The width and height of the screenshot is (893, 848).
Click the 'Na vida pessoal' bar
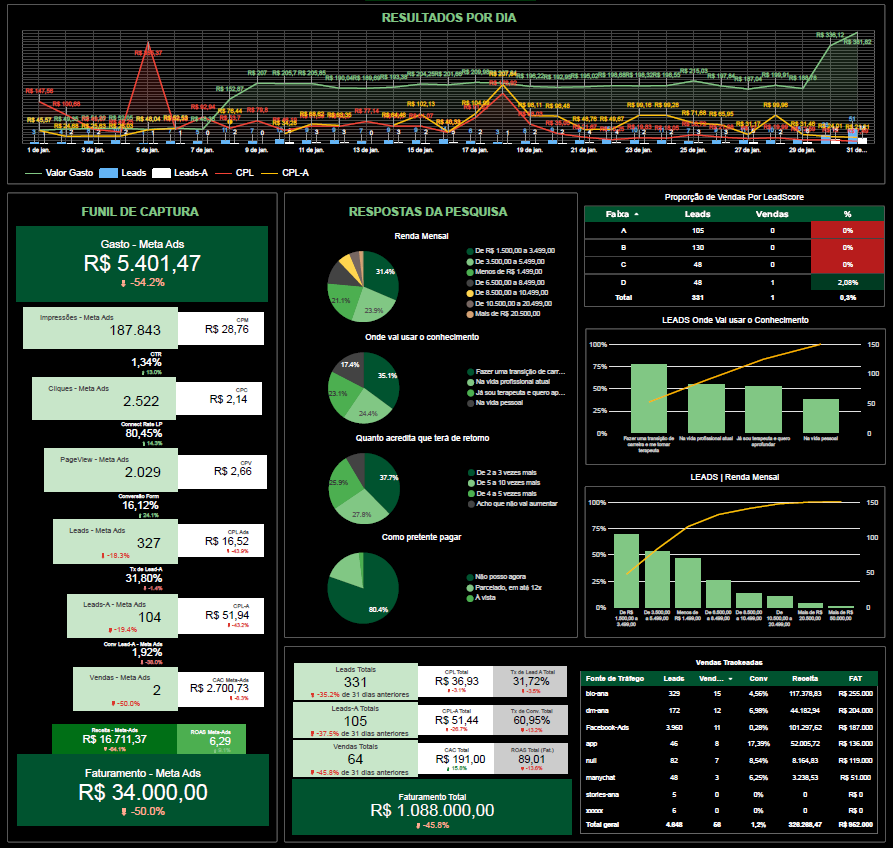821,416
